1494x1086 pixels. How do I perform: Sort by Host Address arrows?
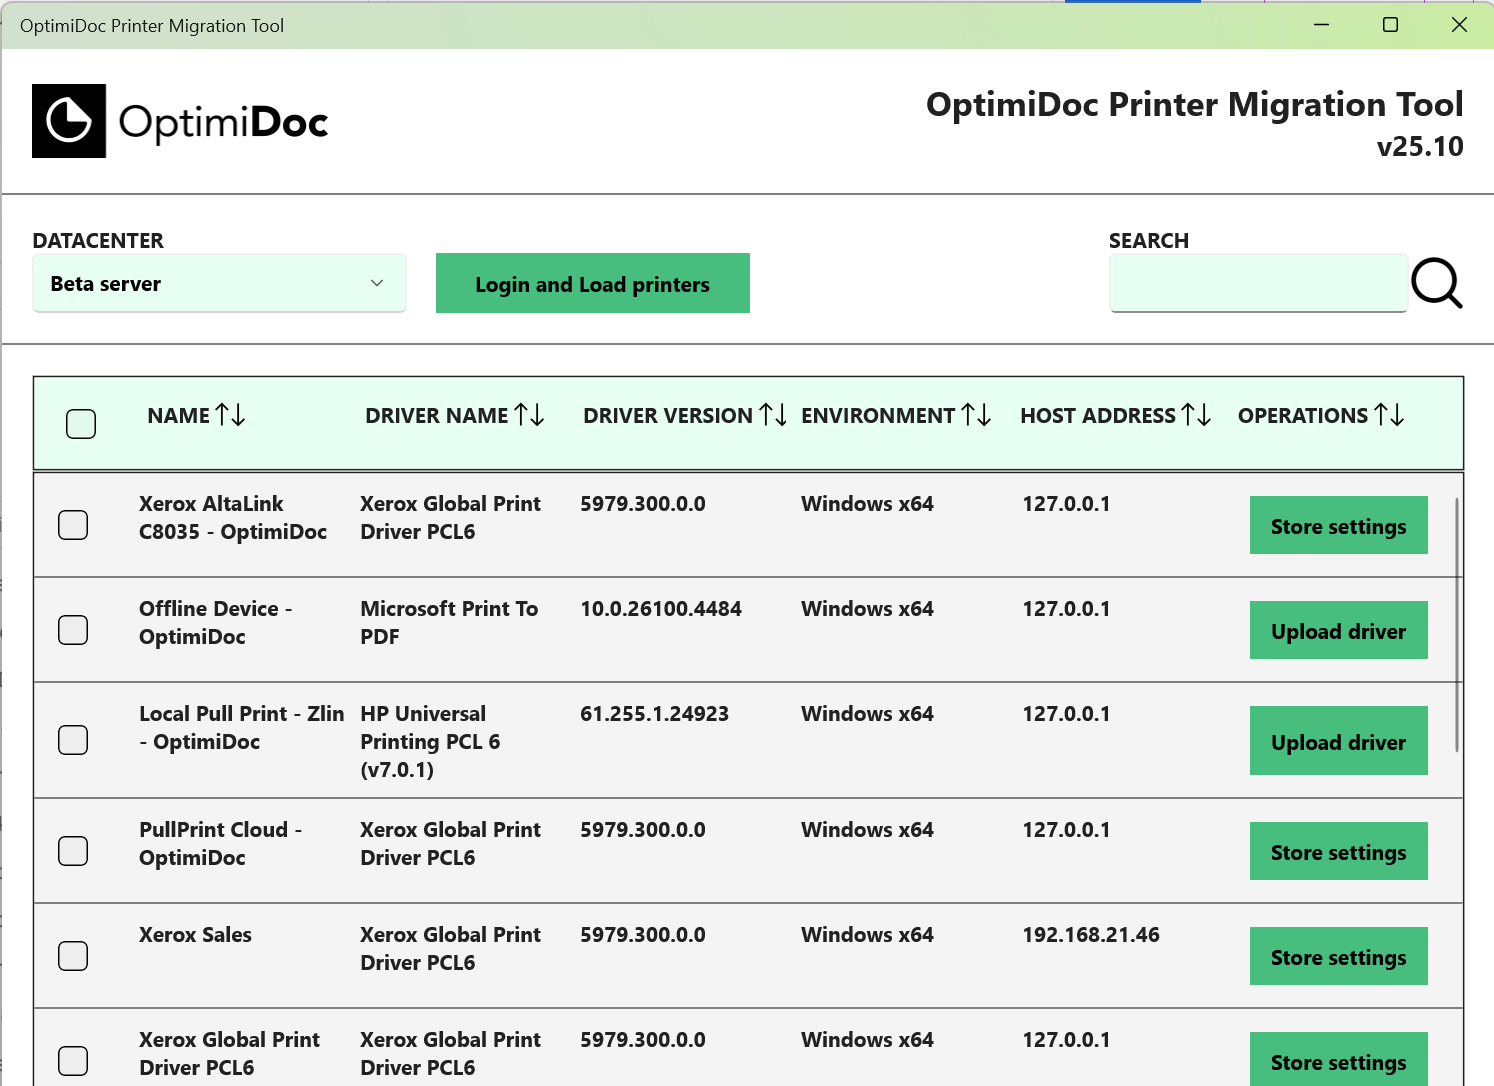click(1196, 415)
